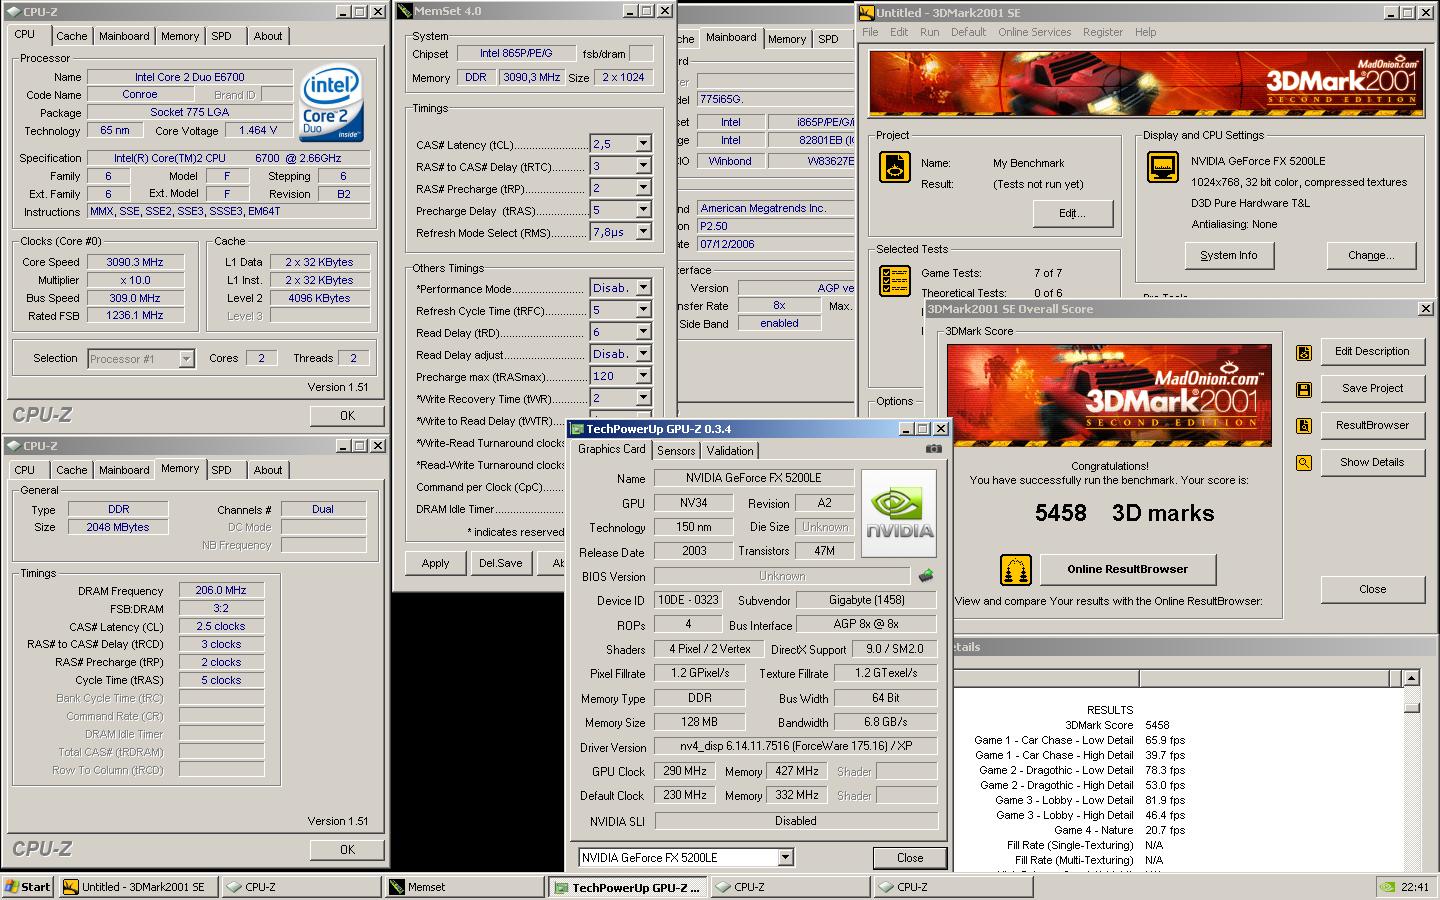This screenshot has width=1440, height=900.
Task: Click Online ResultBrowser button
Action: [x=1127, y=570]
